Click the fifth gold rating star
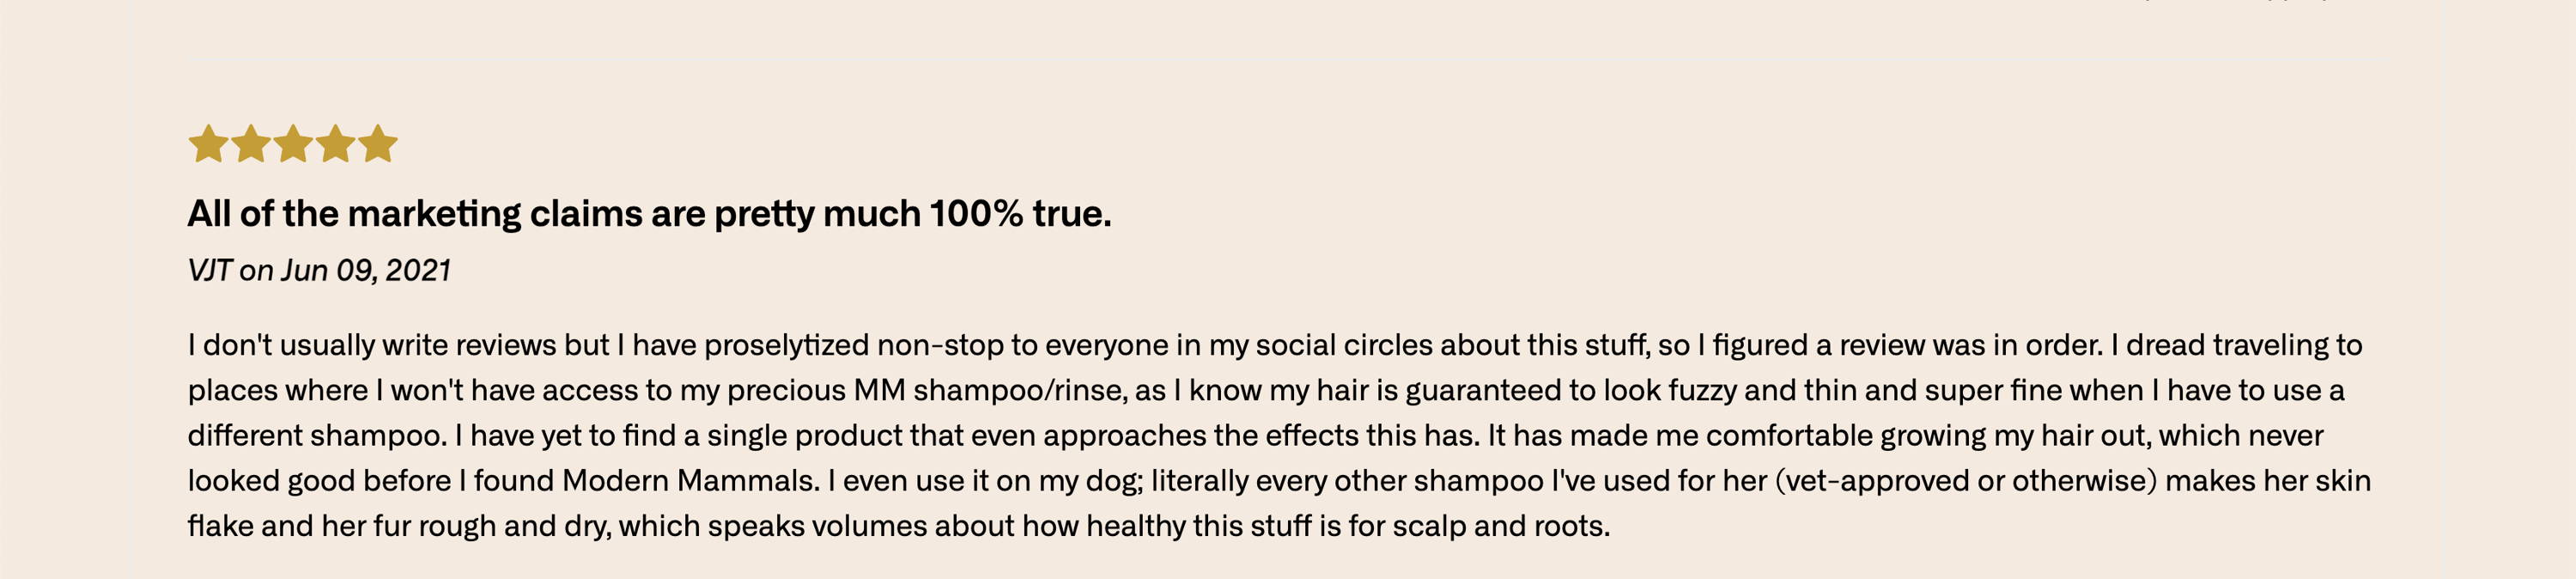 378,144
